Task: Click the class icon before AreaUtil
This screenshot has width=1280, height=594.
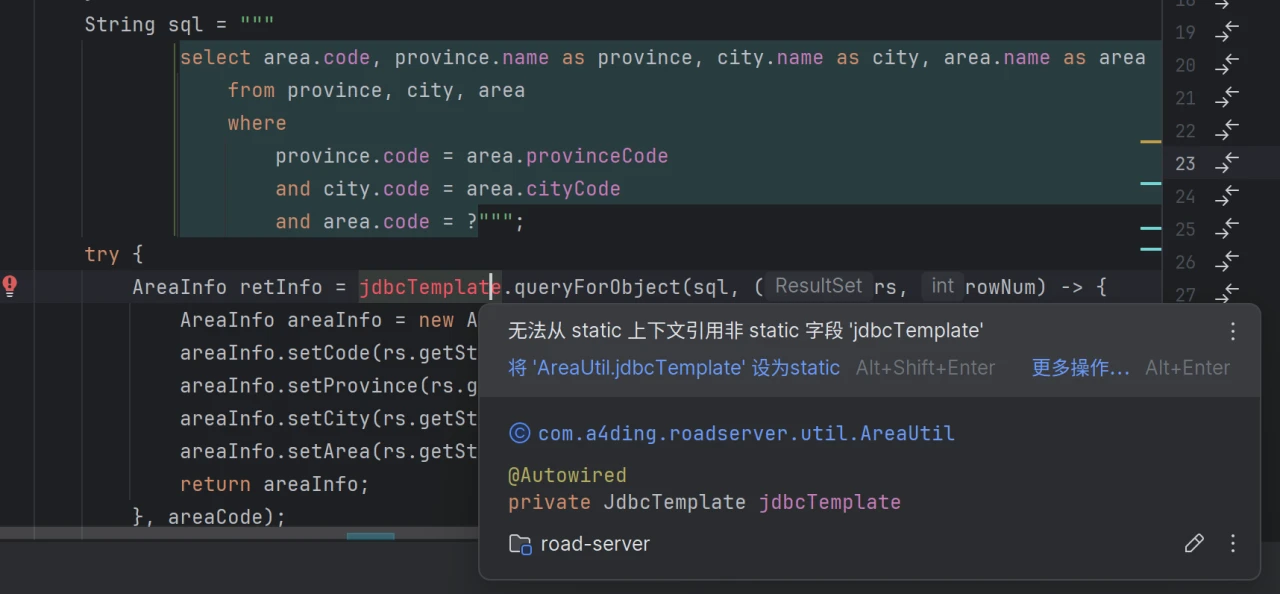Action: pos(519,433)
